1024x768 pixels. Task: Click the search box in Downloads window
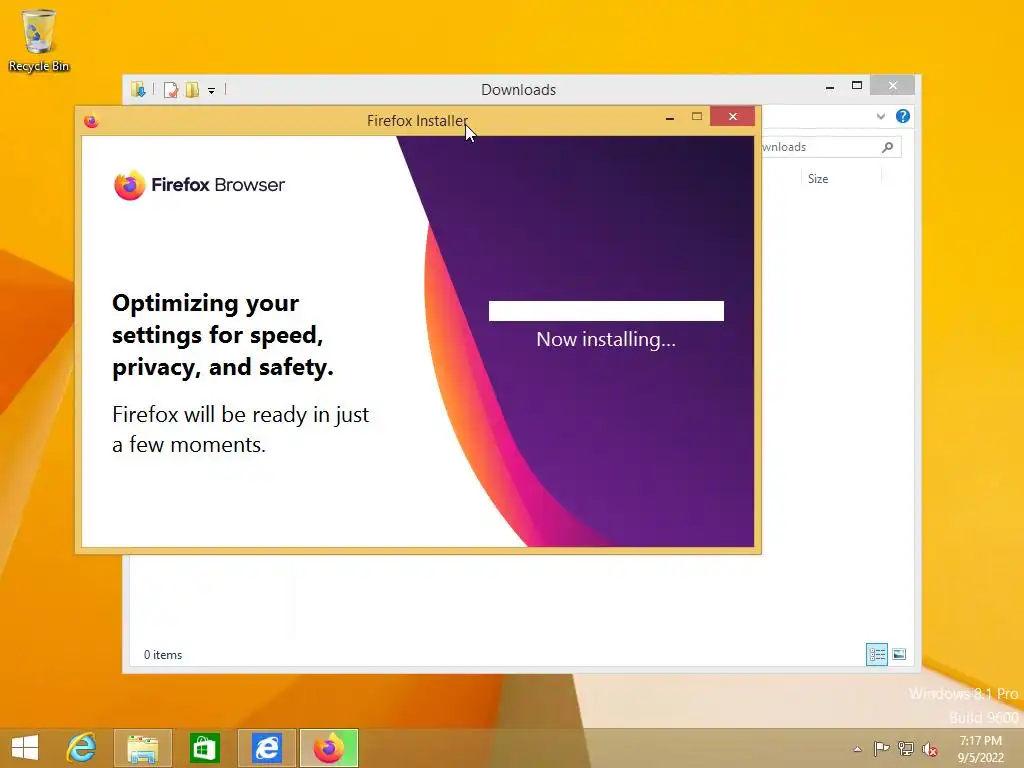831,147
